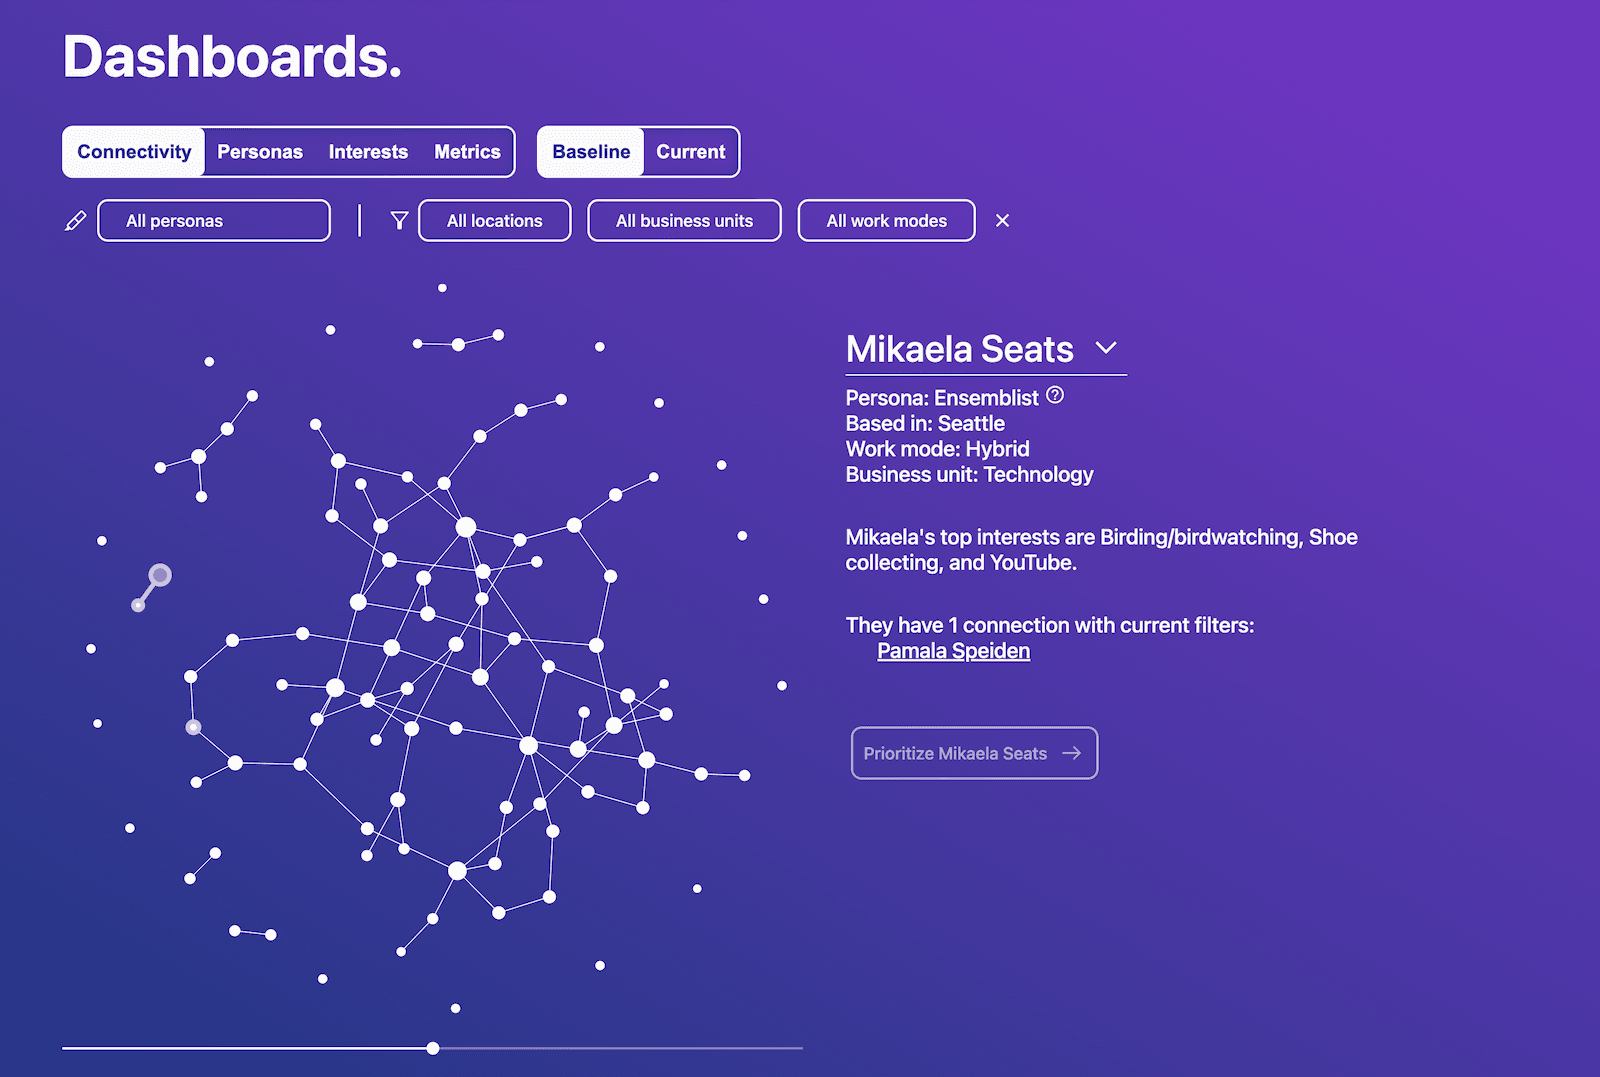
Task: Click the pencil icon to edit personas
Action: (x=76, y=220)
